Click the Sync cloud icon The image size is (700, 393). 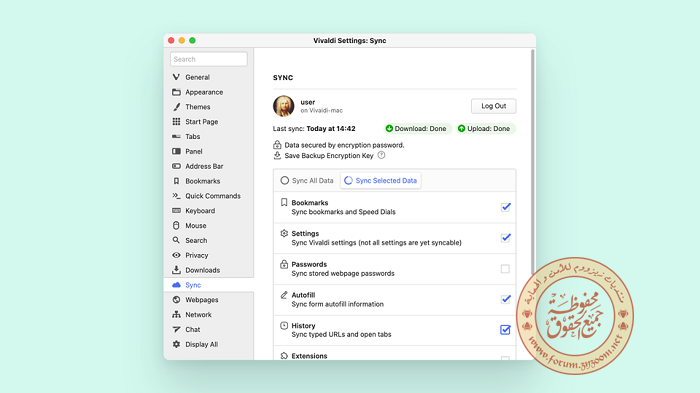[176, 285]
